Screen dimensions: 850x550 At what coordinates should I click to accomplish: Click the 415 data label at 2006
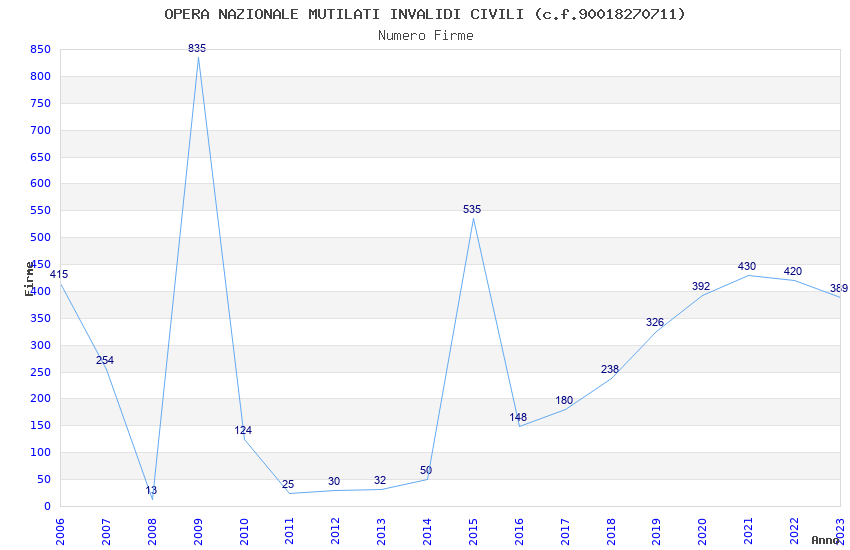[59, 274]
